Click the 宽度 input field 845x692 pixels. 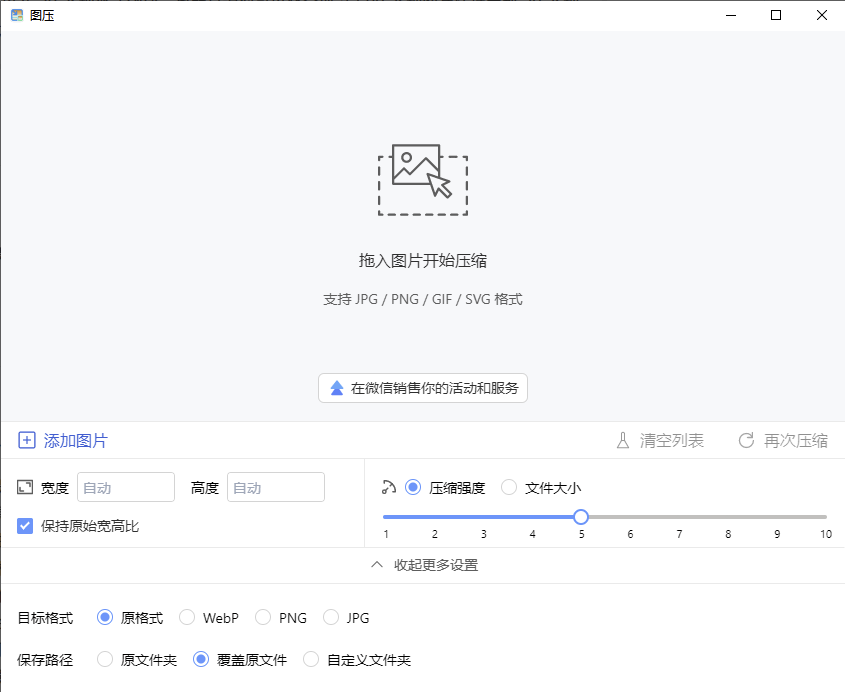click(126, 488)
